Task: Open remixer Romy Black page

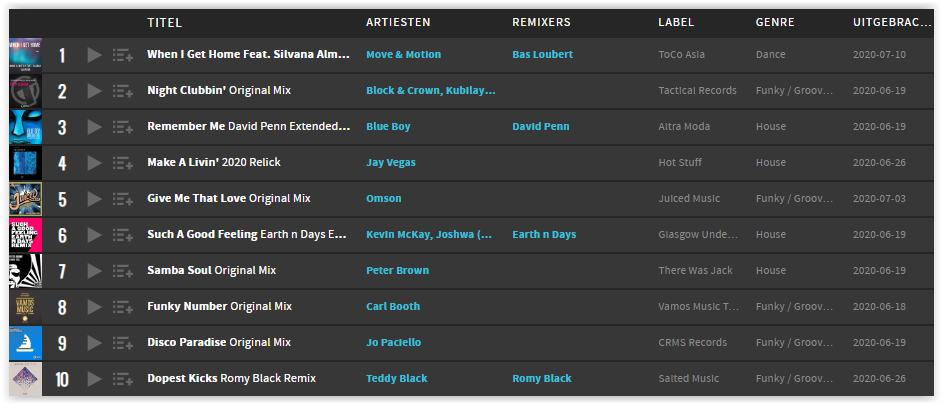Action: (542, 379)
